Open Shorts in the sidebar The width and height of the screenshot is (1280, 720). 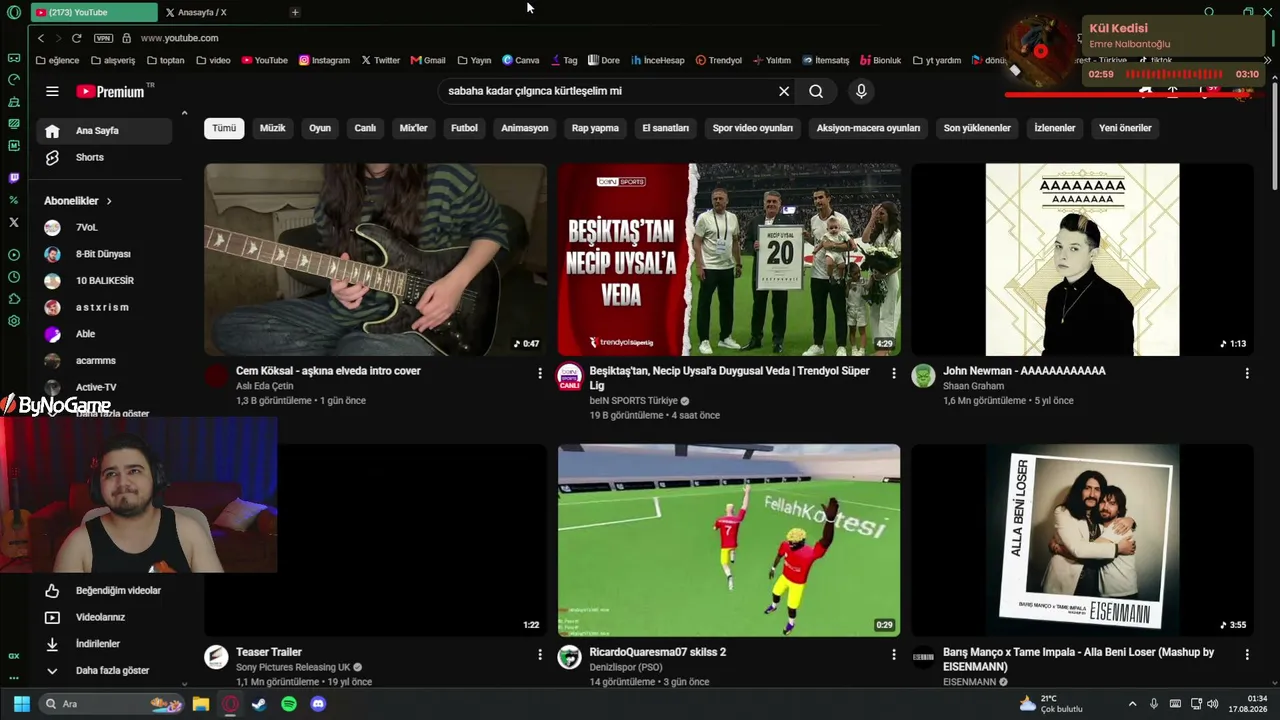pyautogui.click(x=104, y=157)
